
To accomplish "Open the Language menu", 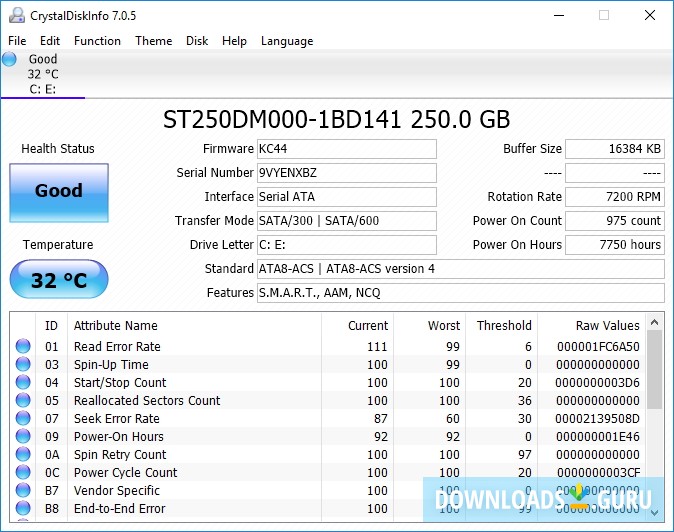I will tap(287, 41).
